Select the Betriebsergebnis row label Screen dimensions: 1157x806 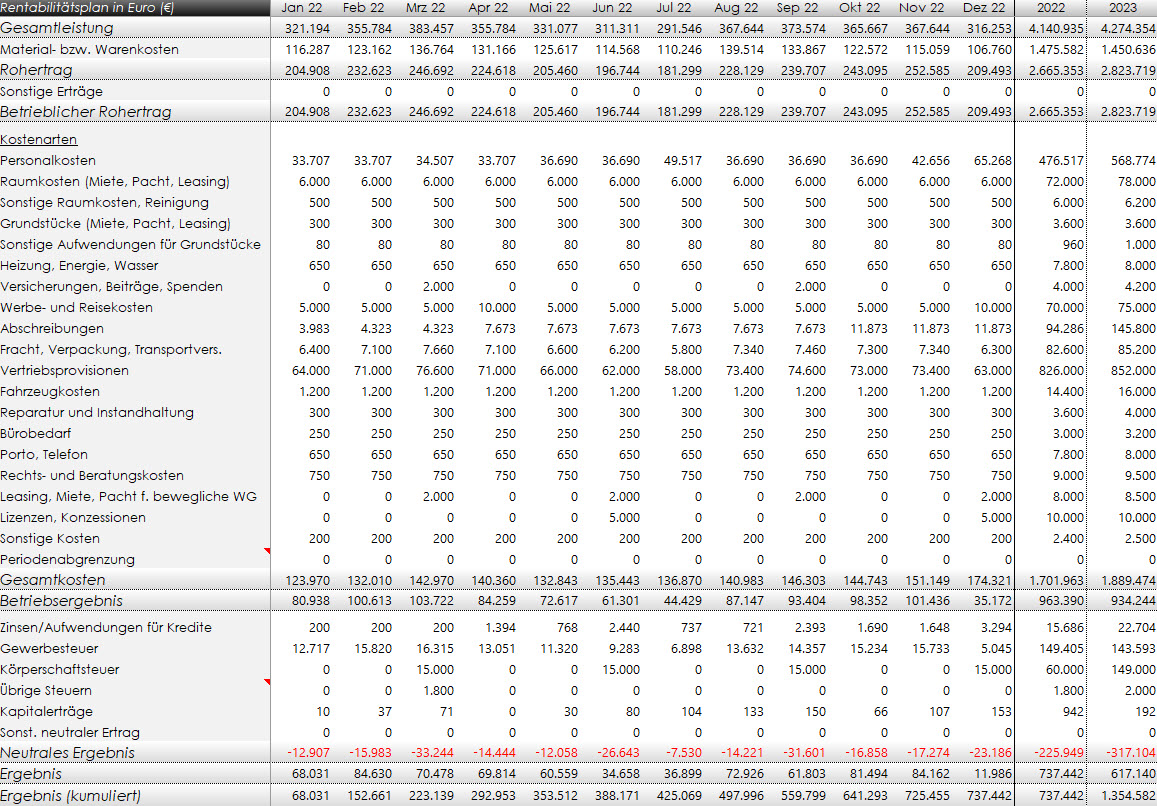click(x=61, y=601)
